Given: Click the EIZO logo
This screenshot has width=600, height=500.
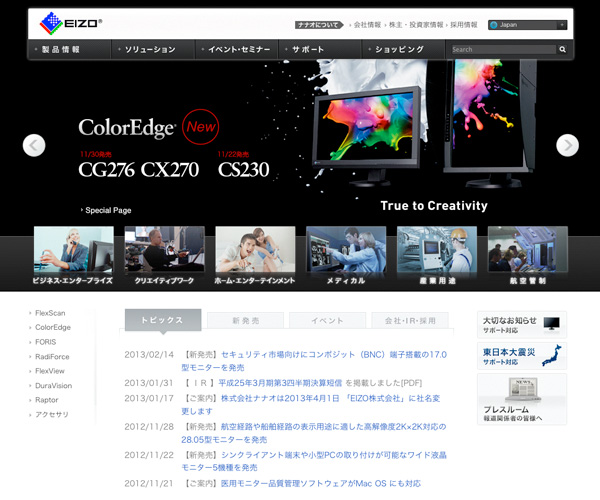Looking at the screenshot, I should (x=70, y=22).
